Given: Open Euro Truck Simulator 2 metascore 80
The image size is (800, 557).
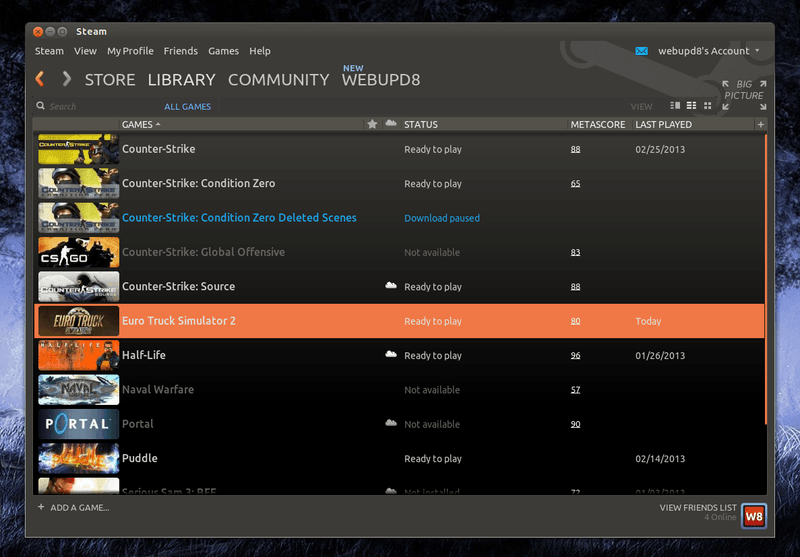Looking at the screenshot, I should click(x=576, y=321).
